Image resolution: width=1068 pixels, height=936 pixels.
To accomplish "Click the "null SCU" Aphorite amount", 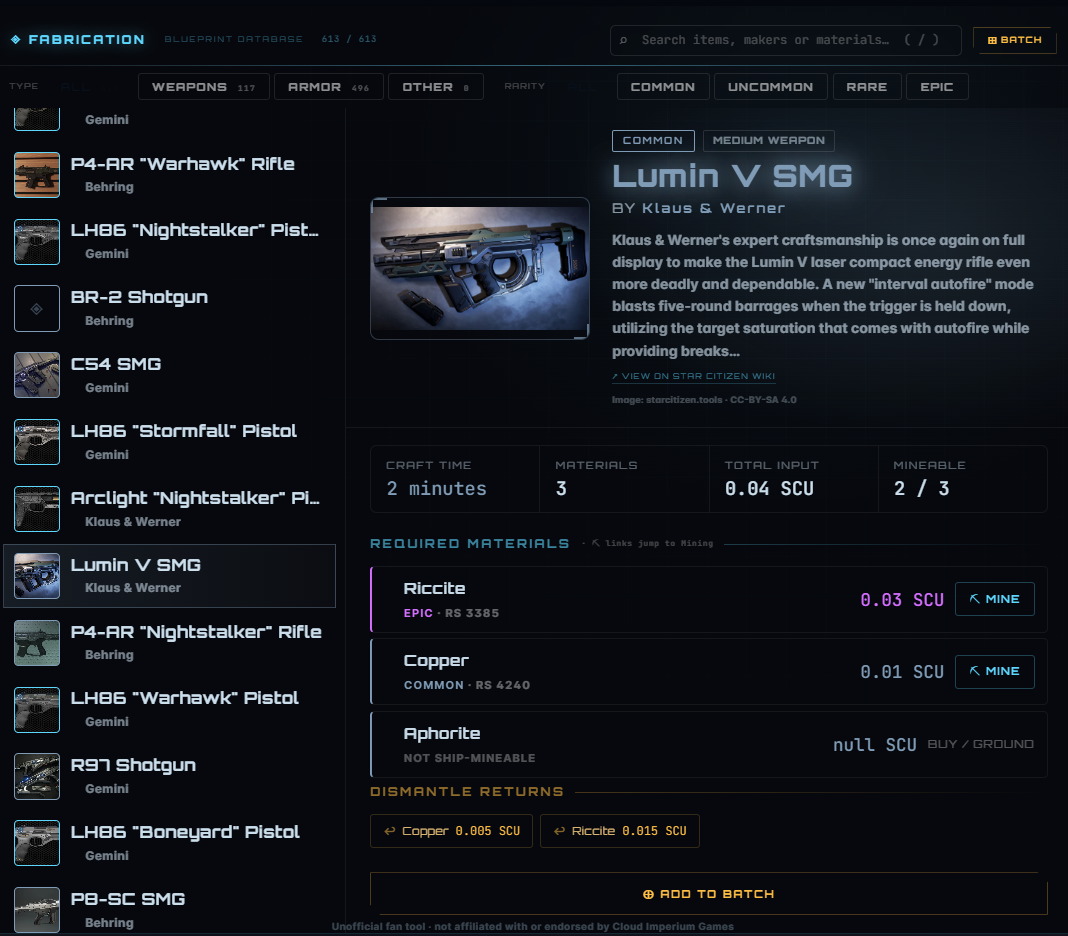I will [x=875, y=745].
